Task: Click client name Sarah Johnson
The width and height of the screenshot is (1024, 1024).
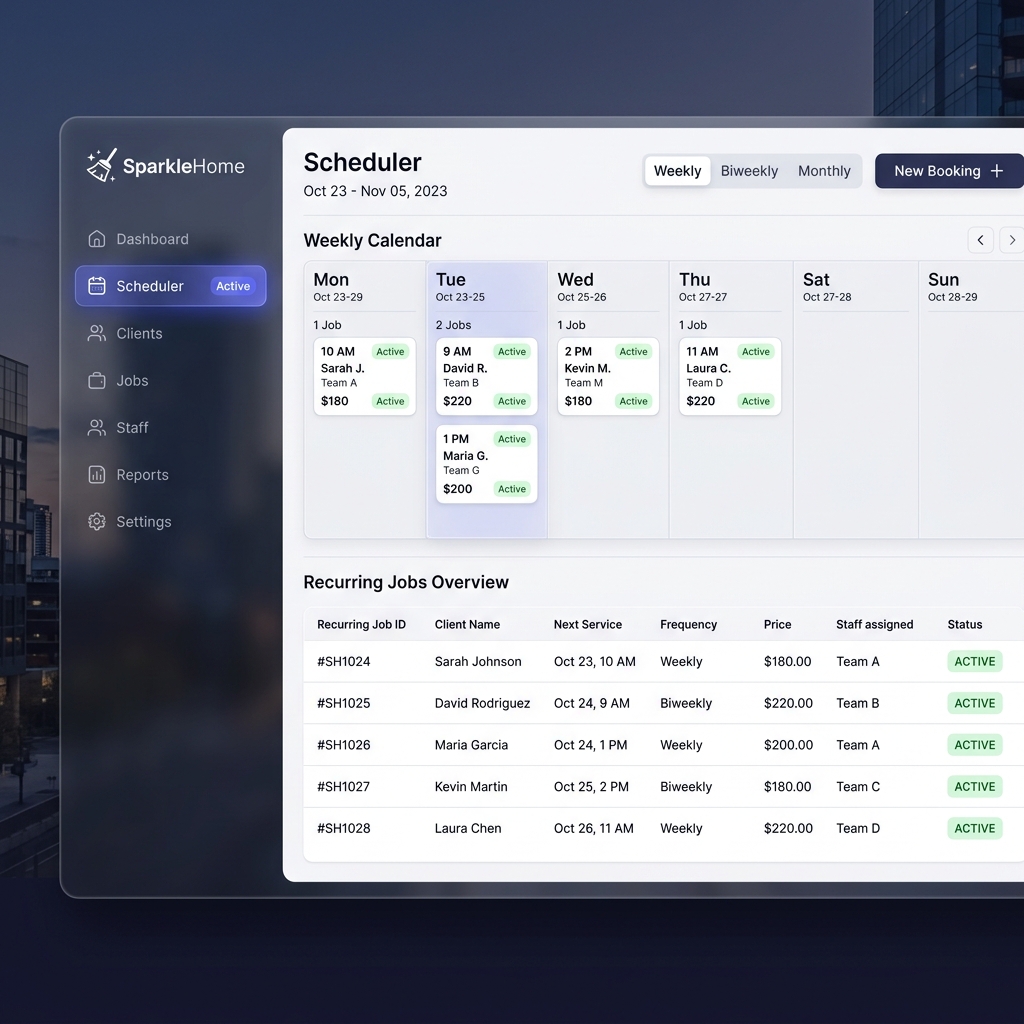Action: (x=478, y=662)
